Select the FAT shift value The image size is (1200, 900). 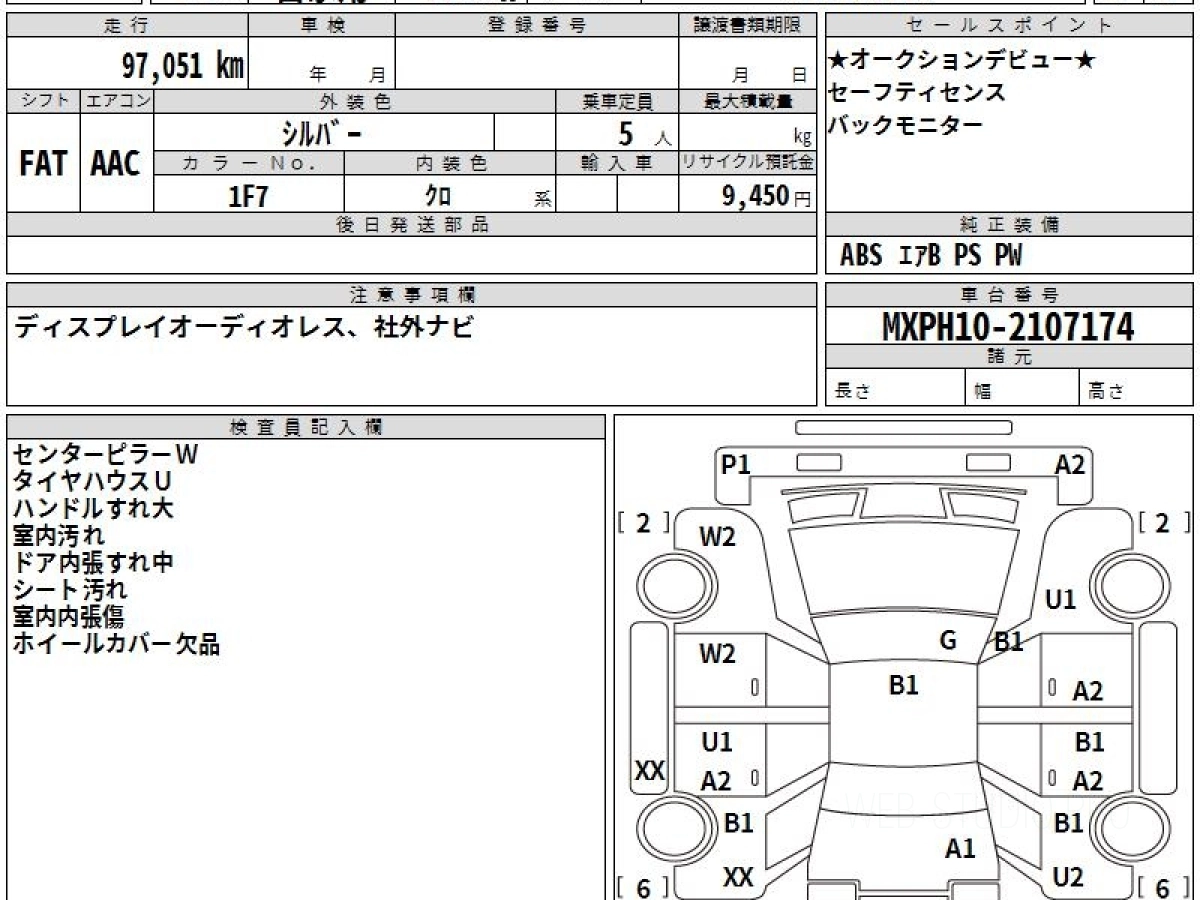[x=43, y=164]
